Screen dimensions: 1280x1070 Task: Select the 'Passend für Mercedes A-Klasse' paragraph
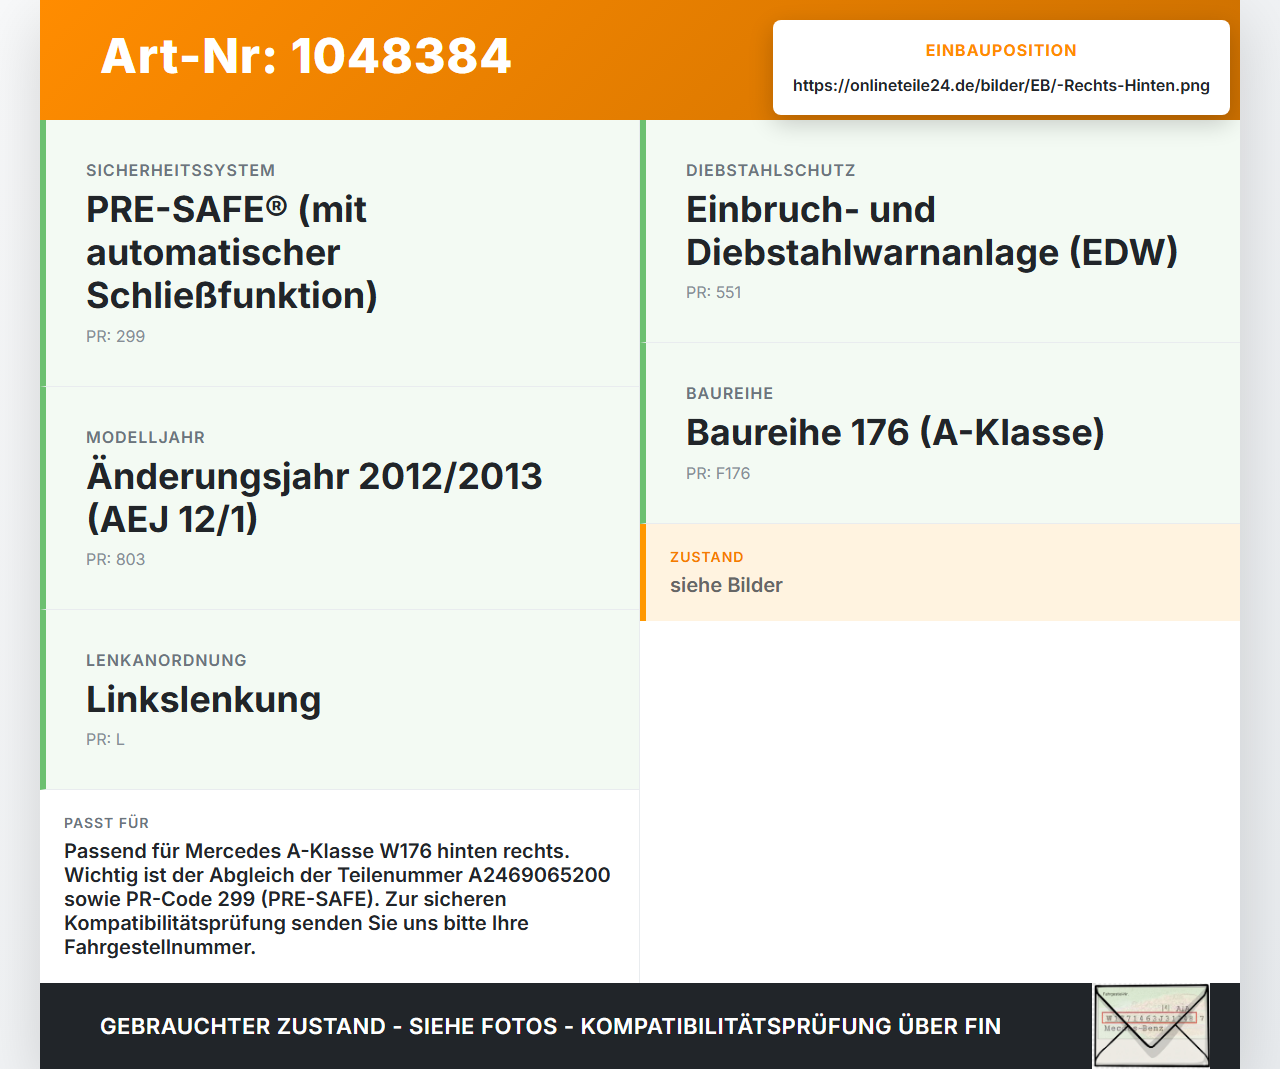337,899
